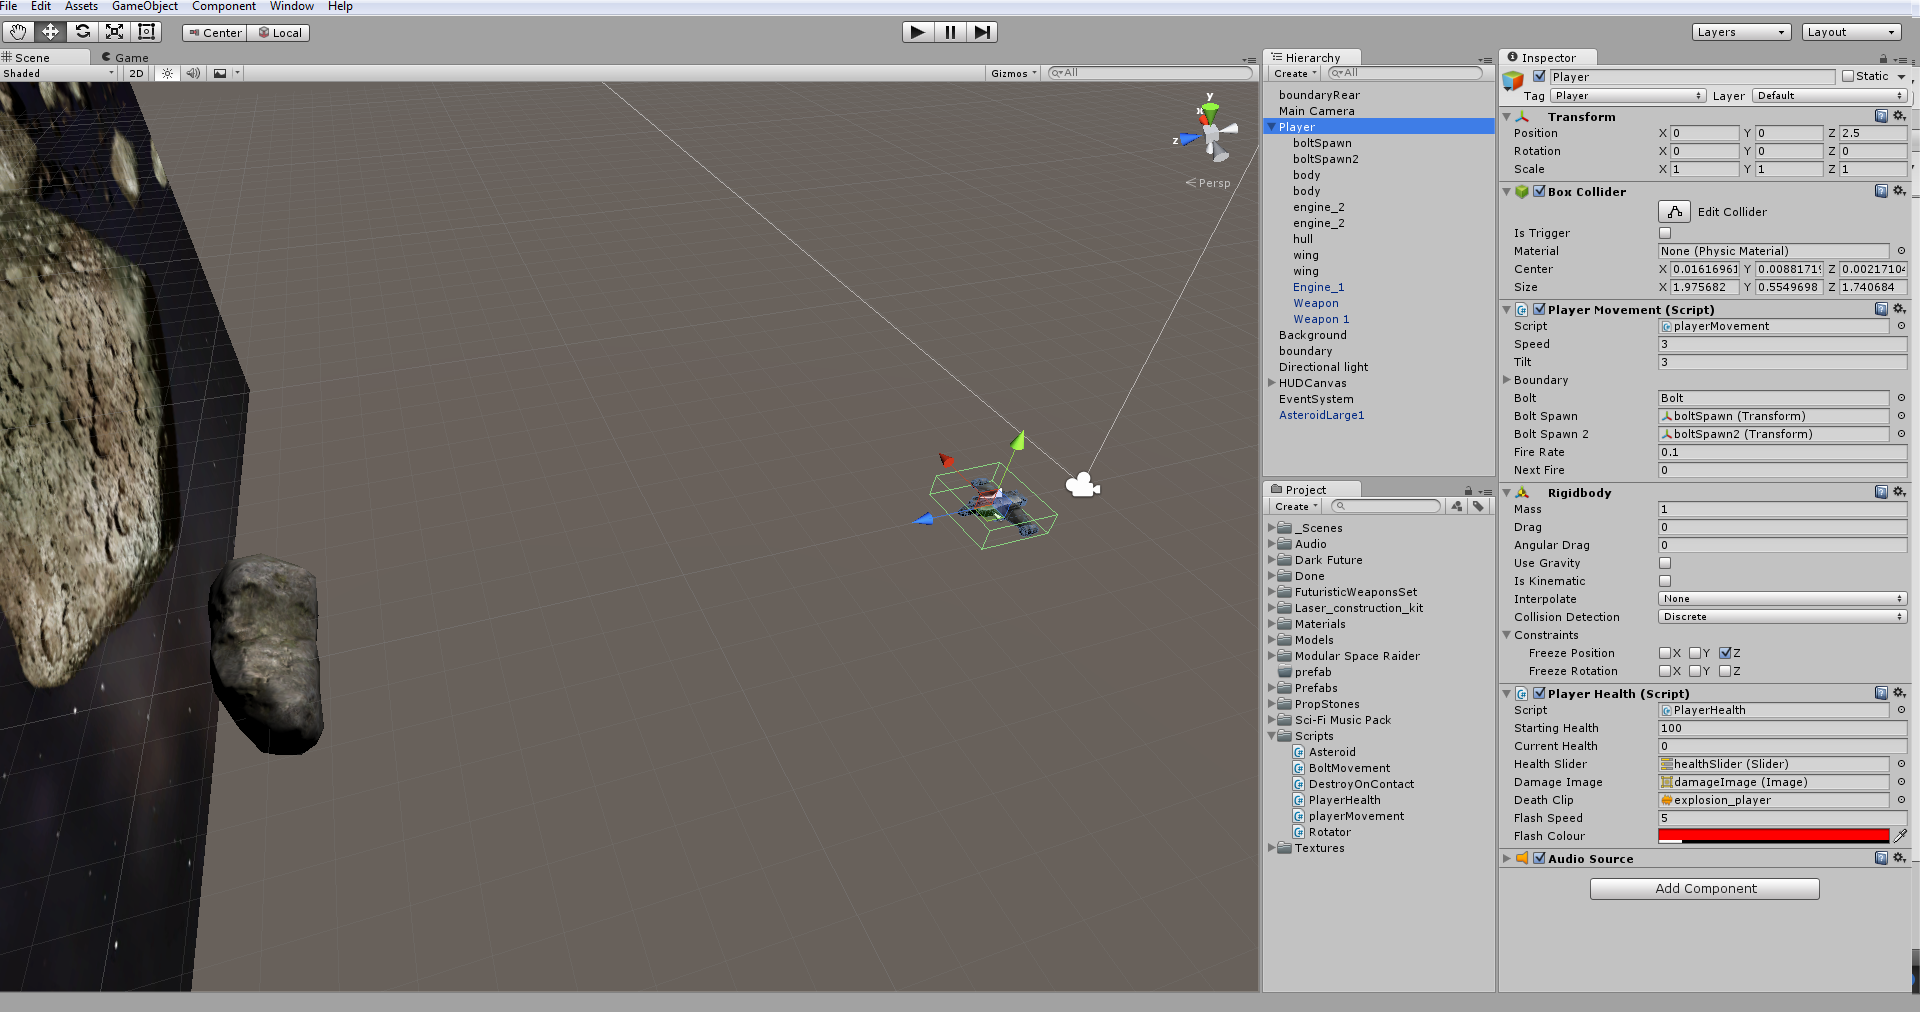Open object picker for Bolt field
Image resolution: width=1920 pixels, height=1012 pixels.
pyautogui.click(x=1901, y=398)
